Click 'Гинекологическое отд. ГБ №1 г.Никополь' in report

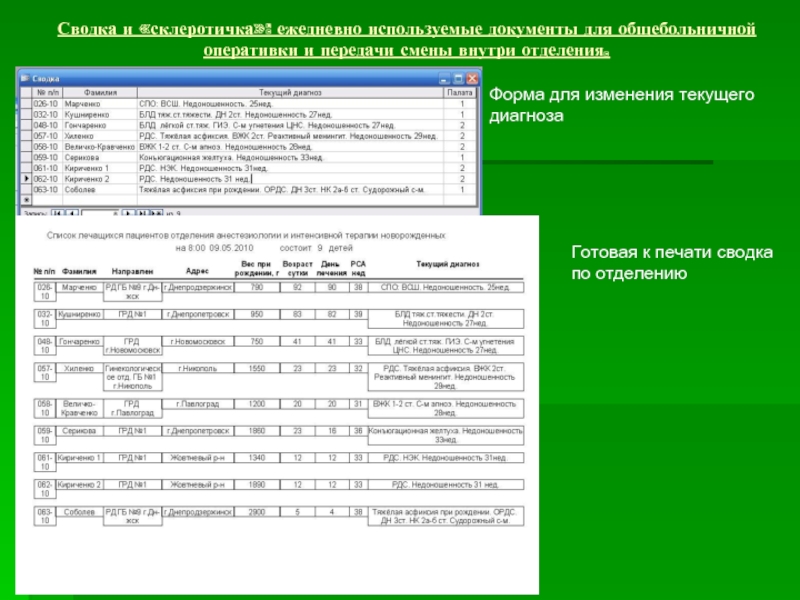(133, 377)
